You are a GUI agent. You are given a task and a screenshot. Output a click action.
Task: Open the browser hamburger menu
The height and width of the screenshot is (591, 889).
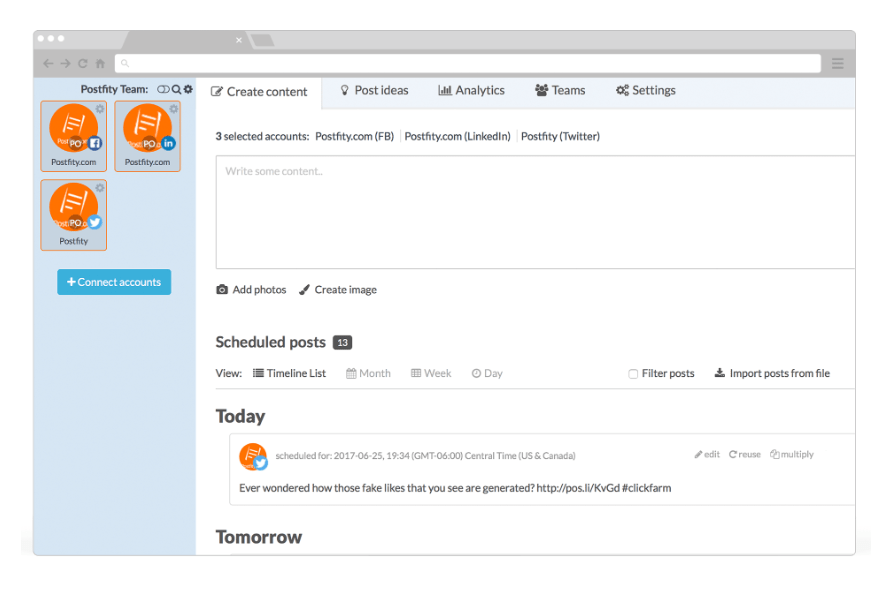(x=837, y=63)
